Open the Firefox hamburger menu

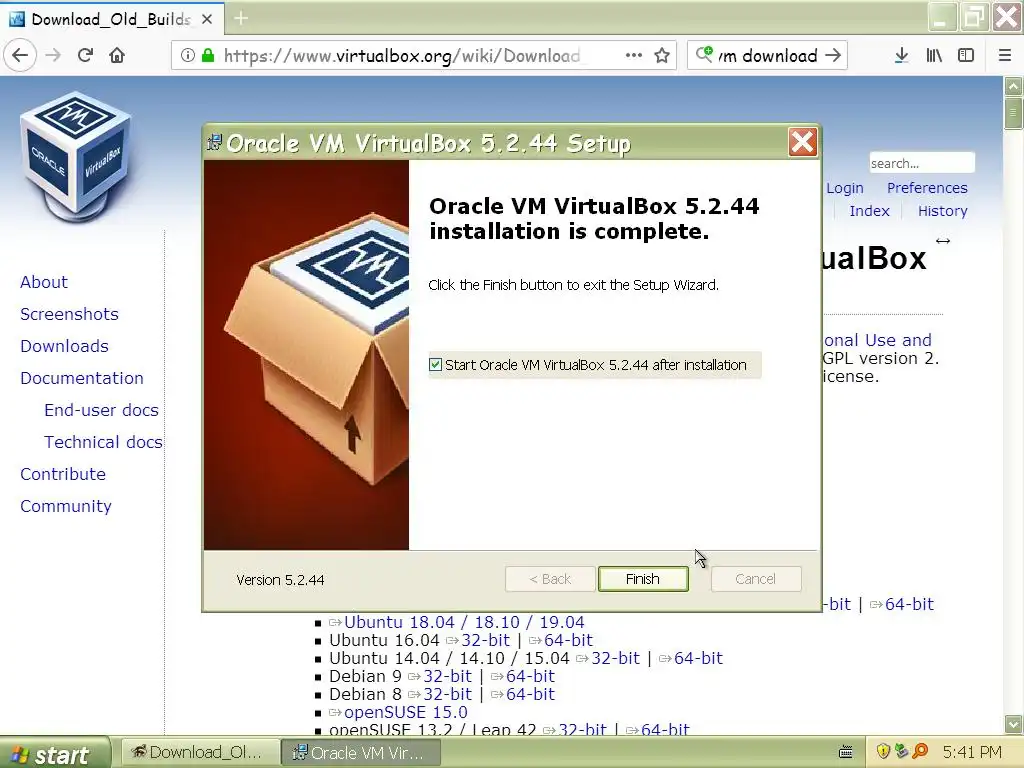[x=1005, y=56]
